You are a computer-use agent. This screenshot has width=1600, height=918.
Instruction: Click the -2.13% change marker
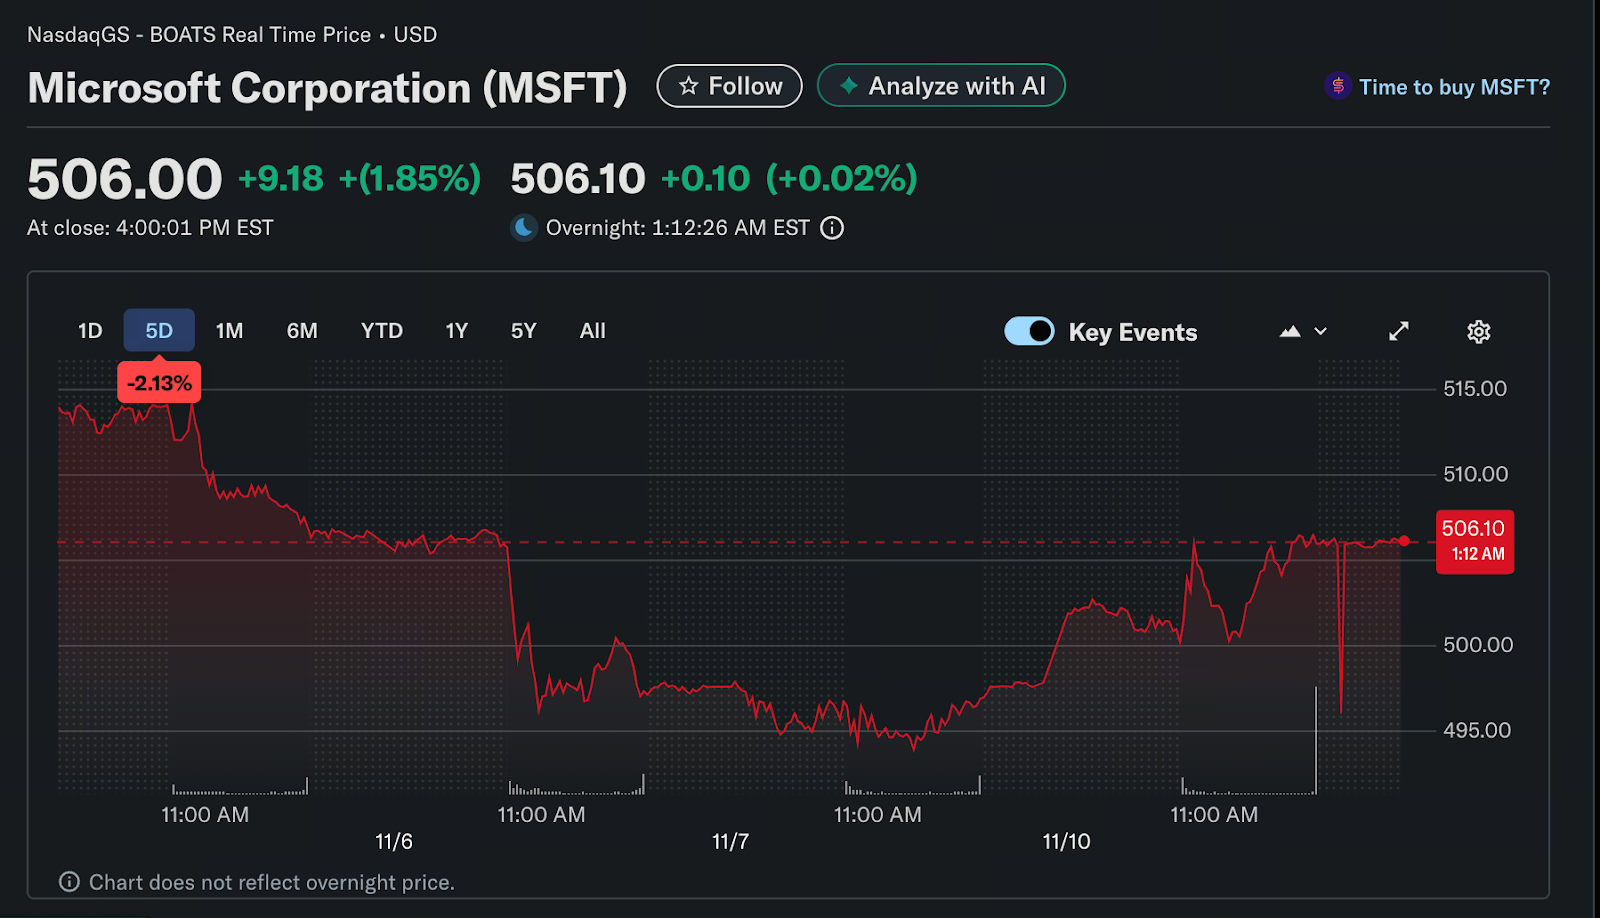(x=159, y=383)
